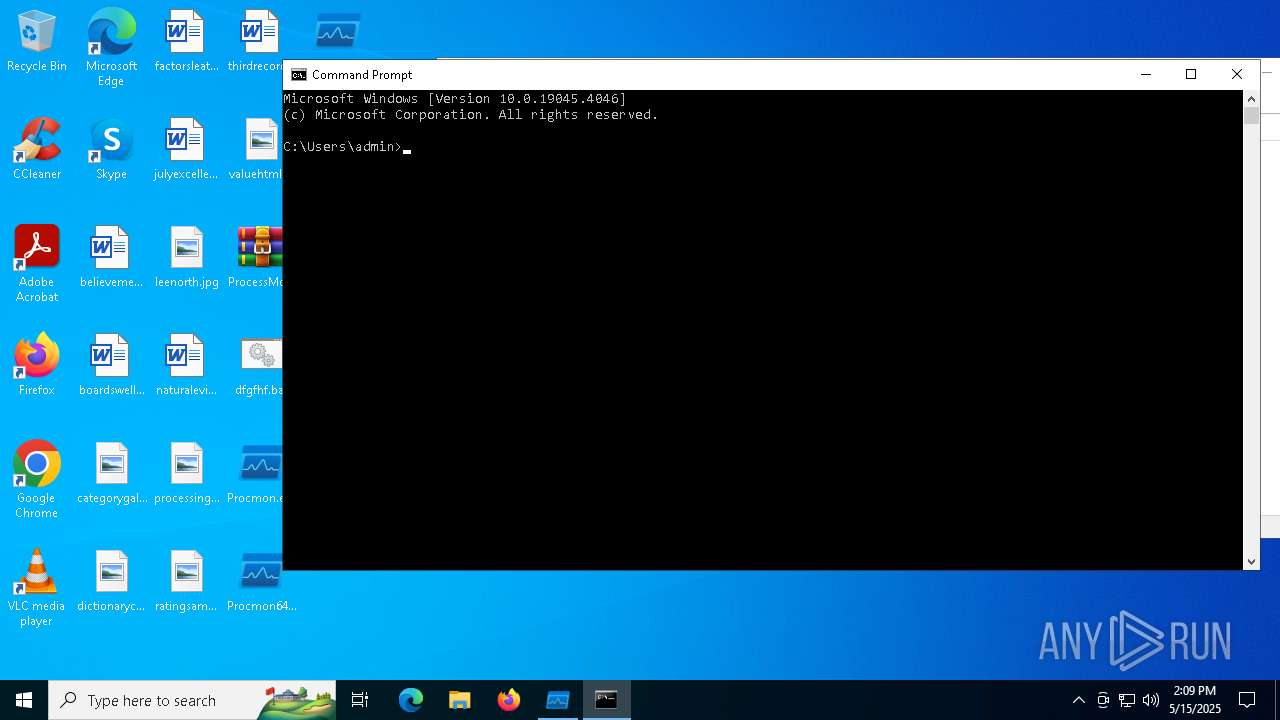The width and height of the screenshot is (1280, 720).
Task: Open Firefox desktop shortcut
Action: point(36,366)
